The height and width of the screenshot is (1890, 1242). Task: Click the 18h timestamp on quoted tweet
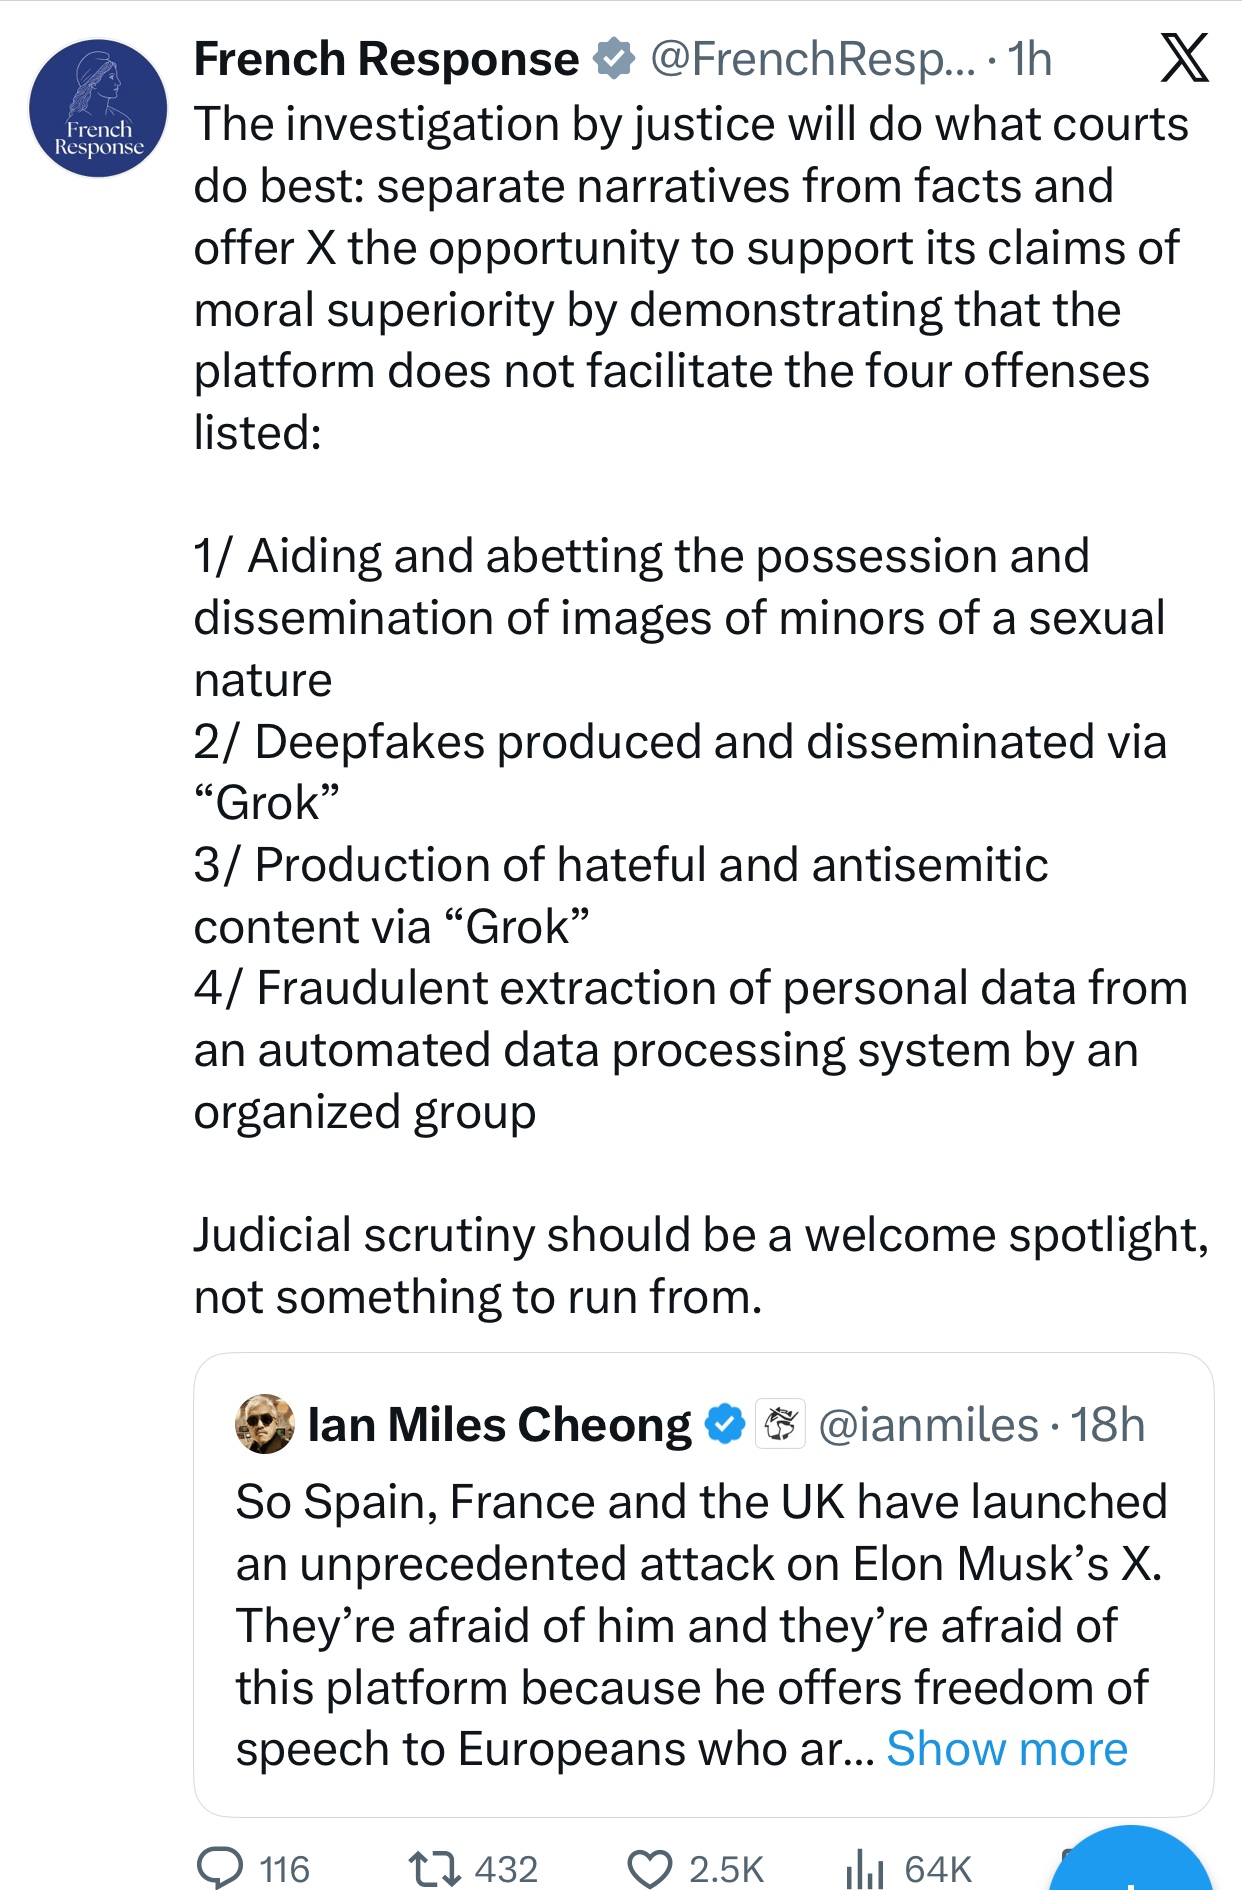click(x=1108, y=1424)
